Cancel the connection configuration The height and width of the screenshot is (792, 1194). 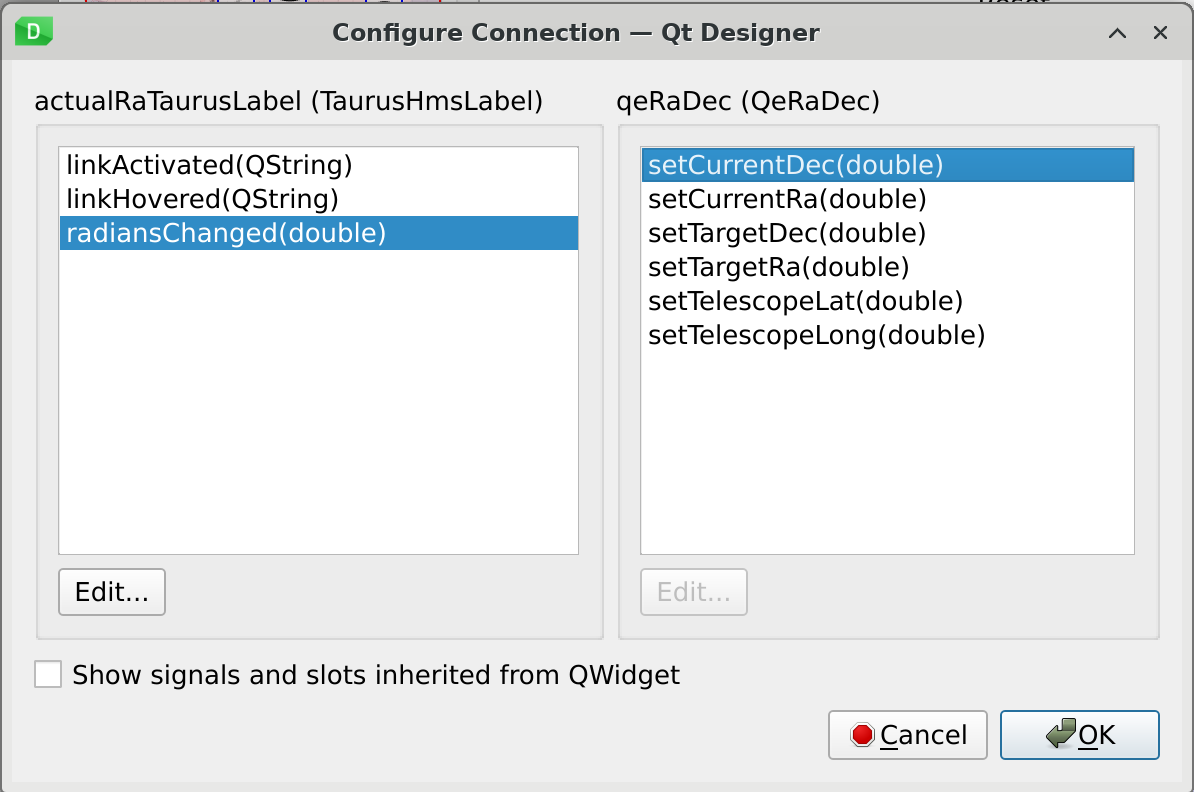[907, 735]
